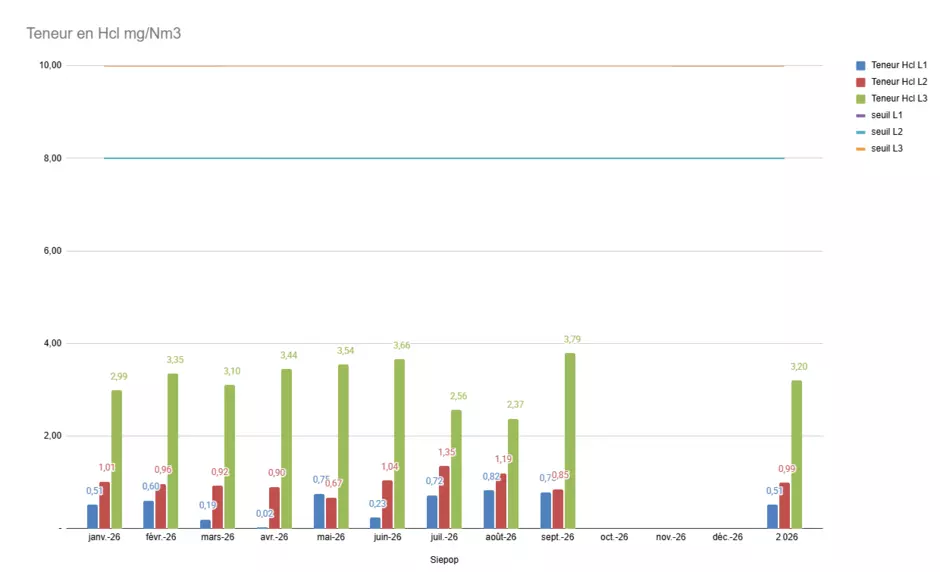Click the 8,00 y-axis label
940x572 pixels.
point(52,158)
